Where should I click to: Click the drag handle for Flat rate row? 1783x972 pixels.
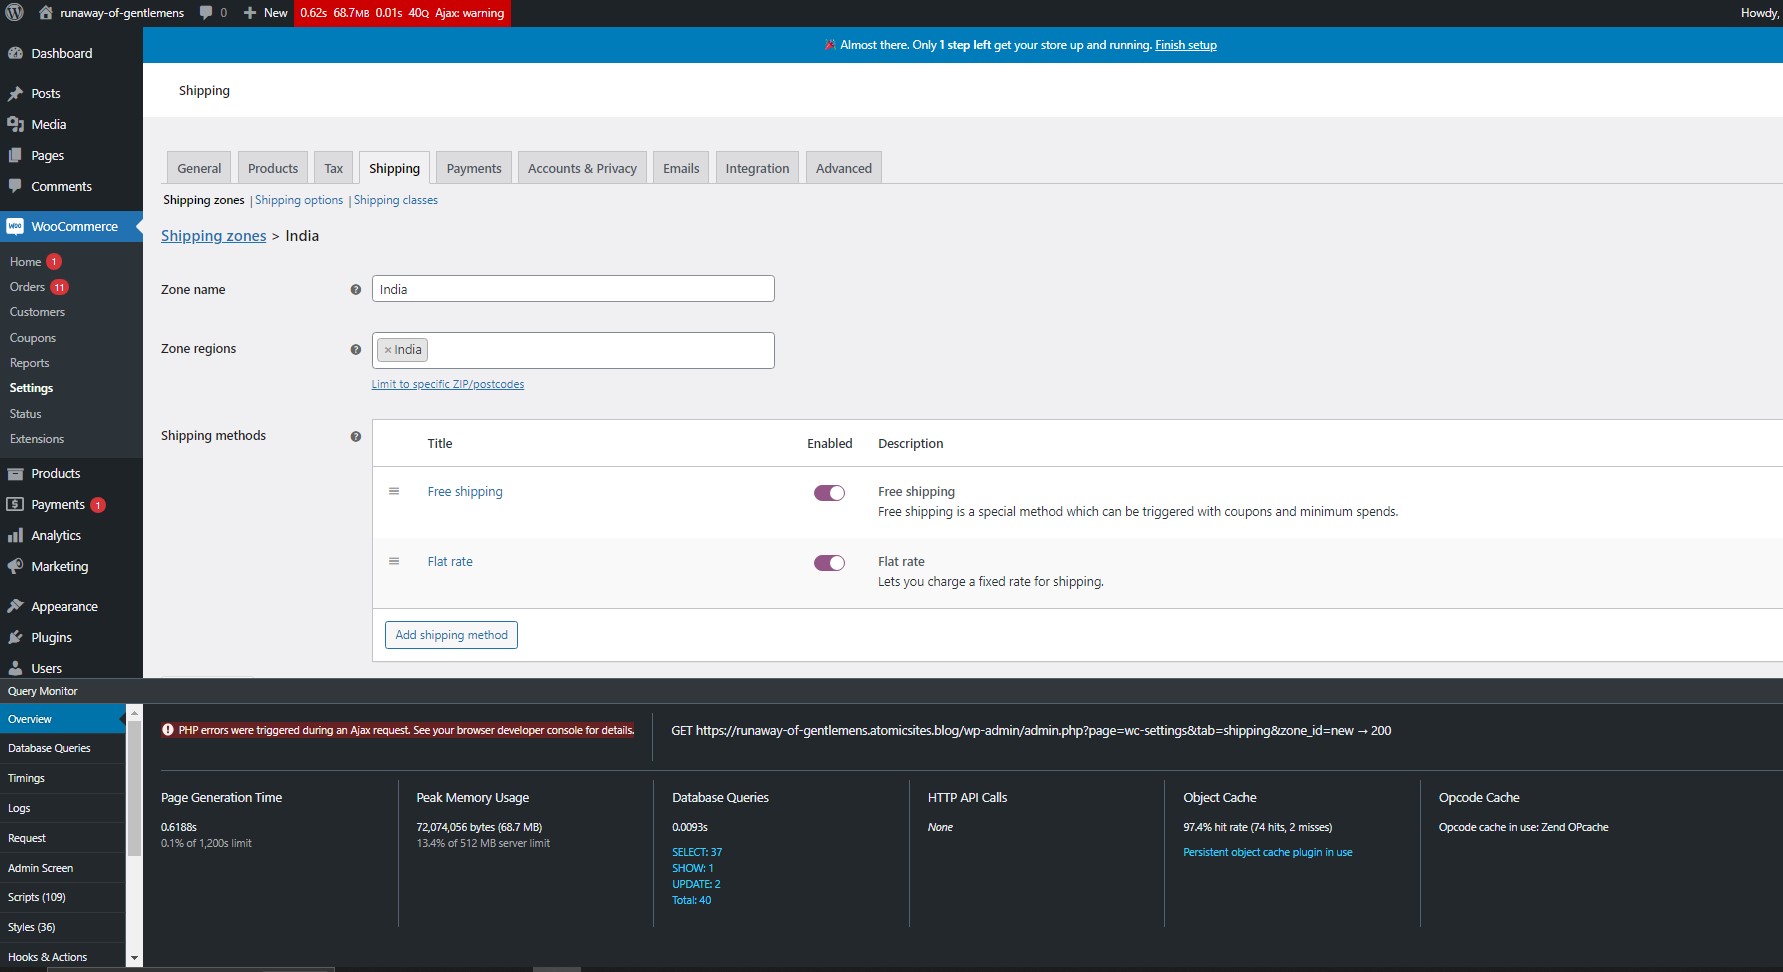tap(394, 561)
